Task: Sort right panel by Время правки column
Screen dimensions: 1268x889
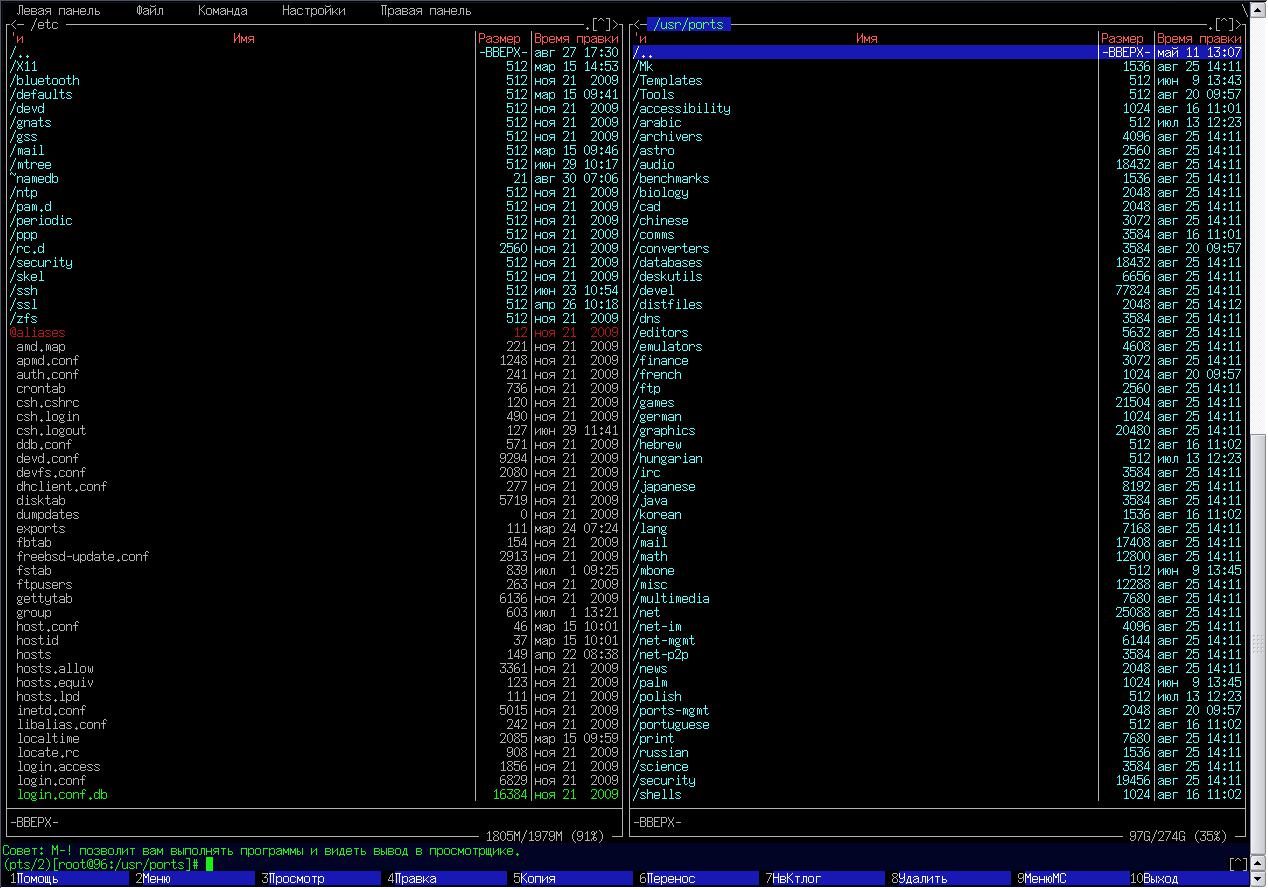Action: [x=1199, y=38]
